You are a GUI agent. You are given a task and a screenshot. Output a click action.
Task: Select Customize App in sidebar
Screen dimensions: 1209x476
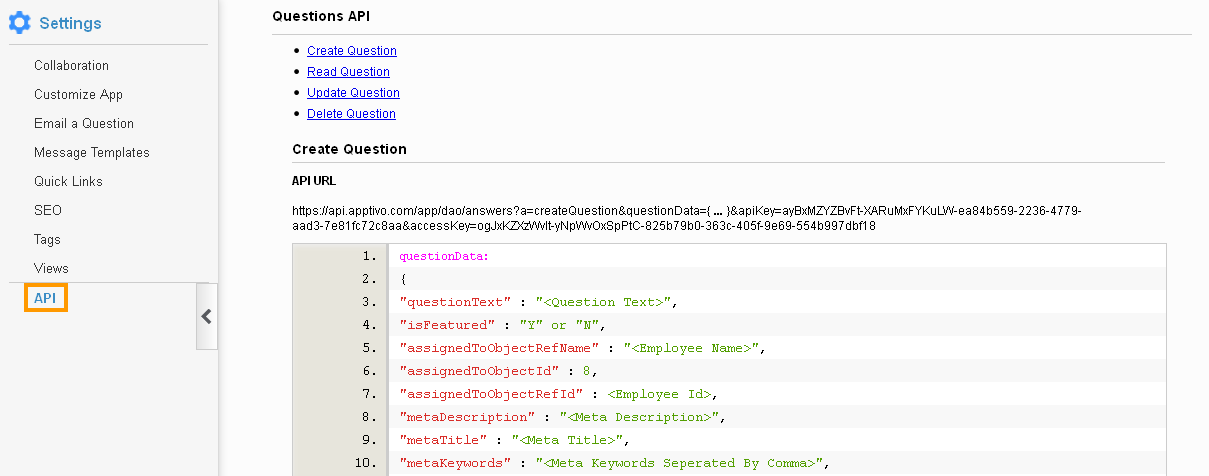[x=78, y=95]
